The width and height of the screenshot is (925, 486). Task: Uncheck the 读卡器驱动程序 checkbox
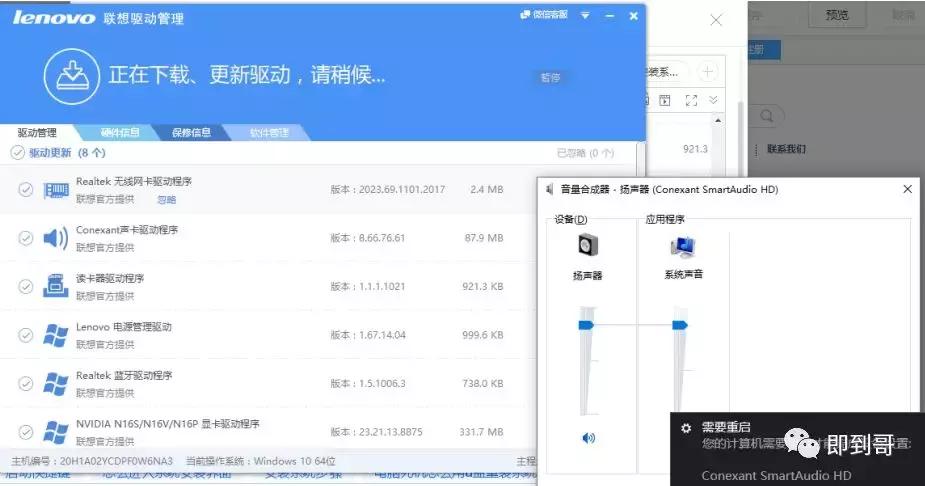coord(25,287)
